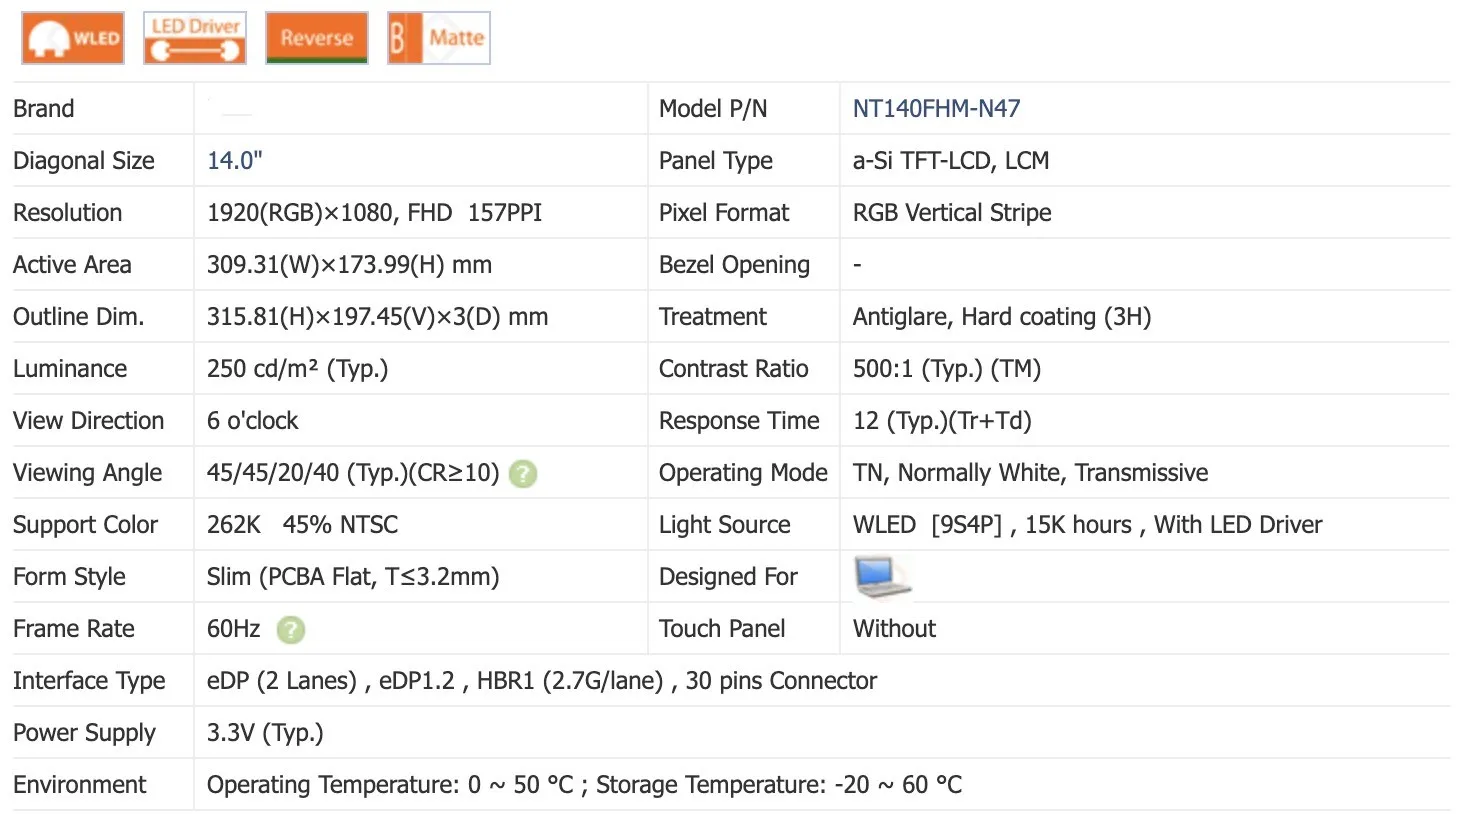Select the view direction value 6 o'clock
The height and width of the screenshot is (814, 1464).
(252, 421)
